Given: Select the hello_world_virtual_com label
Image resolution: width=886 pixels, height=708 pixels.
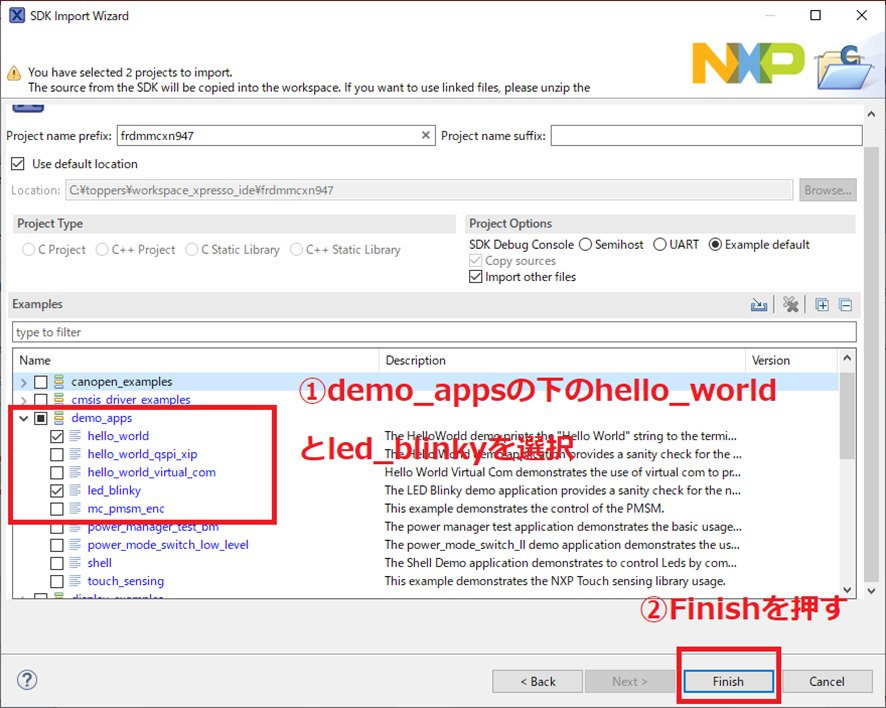Looking at the screenshot, I should pos(151,472).
